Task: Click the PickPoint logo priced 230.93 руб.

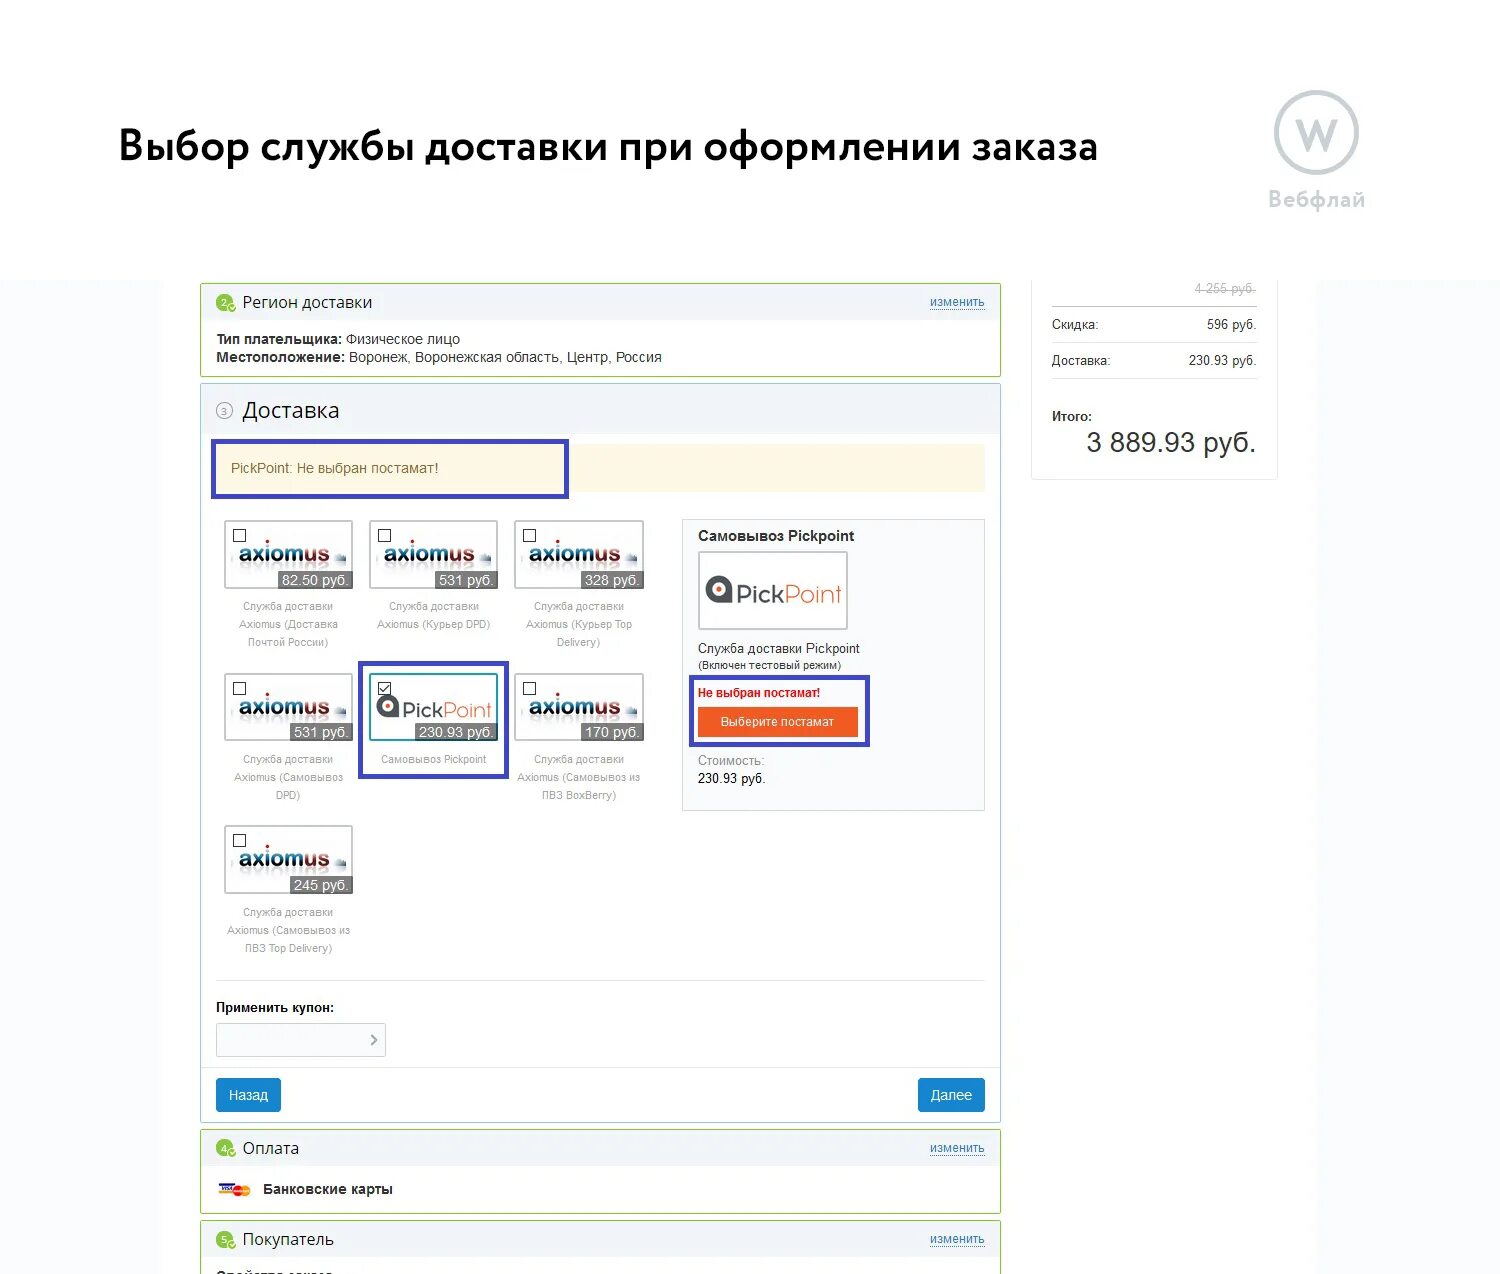Action: 434,708
